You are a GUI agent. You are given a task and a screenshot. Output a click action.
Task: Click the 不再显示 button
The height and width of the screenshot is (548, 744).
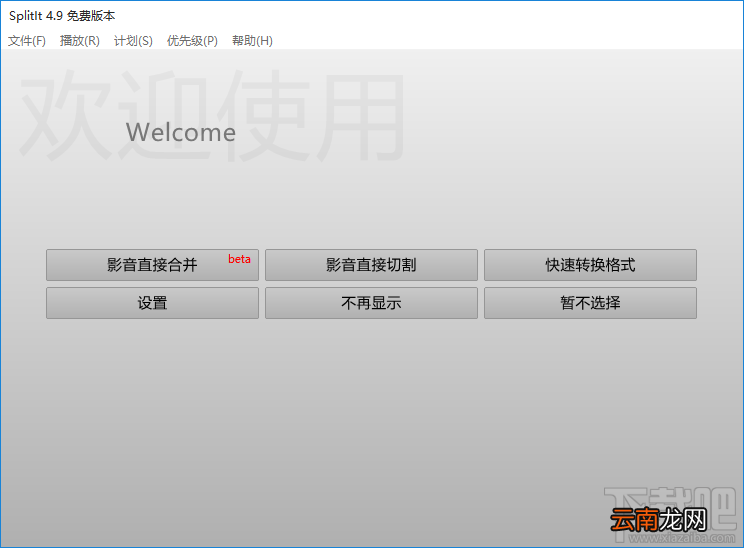click(x=371, y=303)
